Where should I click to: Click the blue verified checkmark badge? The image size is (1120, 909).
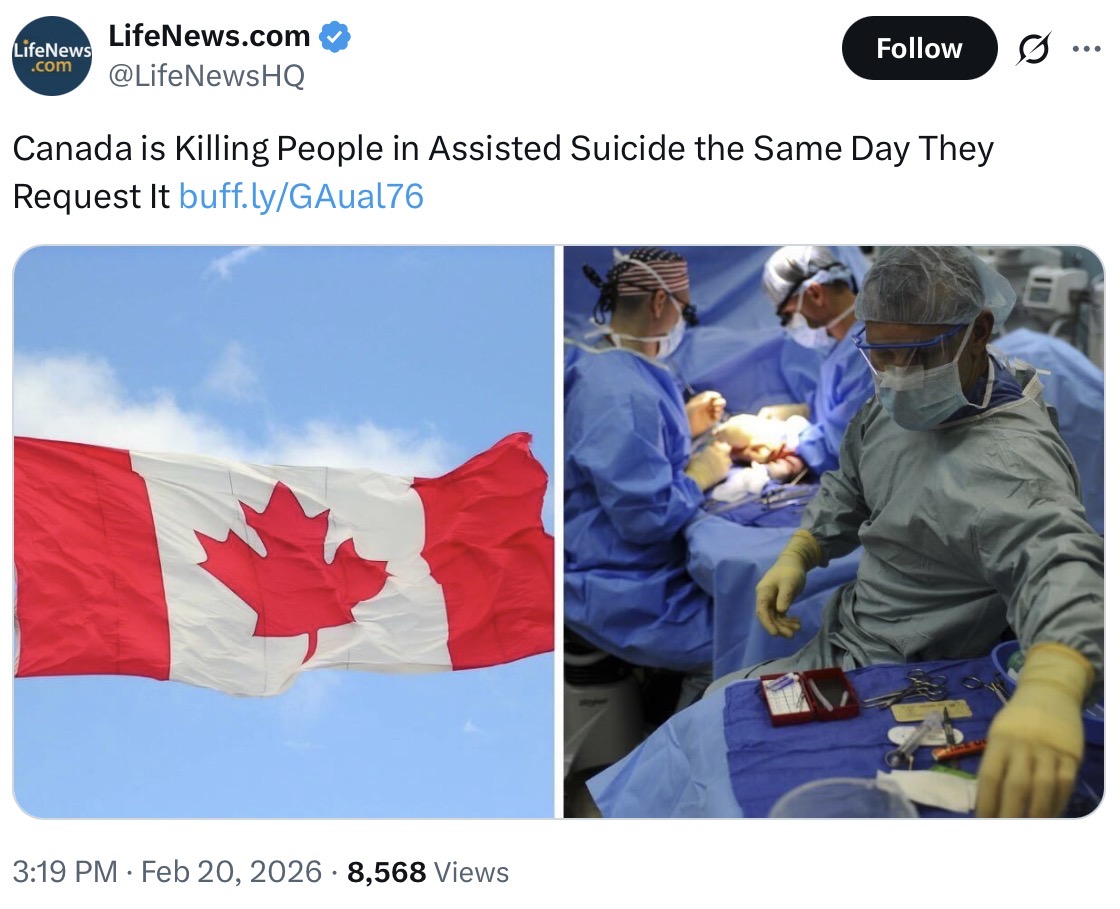coord(334,36)
